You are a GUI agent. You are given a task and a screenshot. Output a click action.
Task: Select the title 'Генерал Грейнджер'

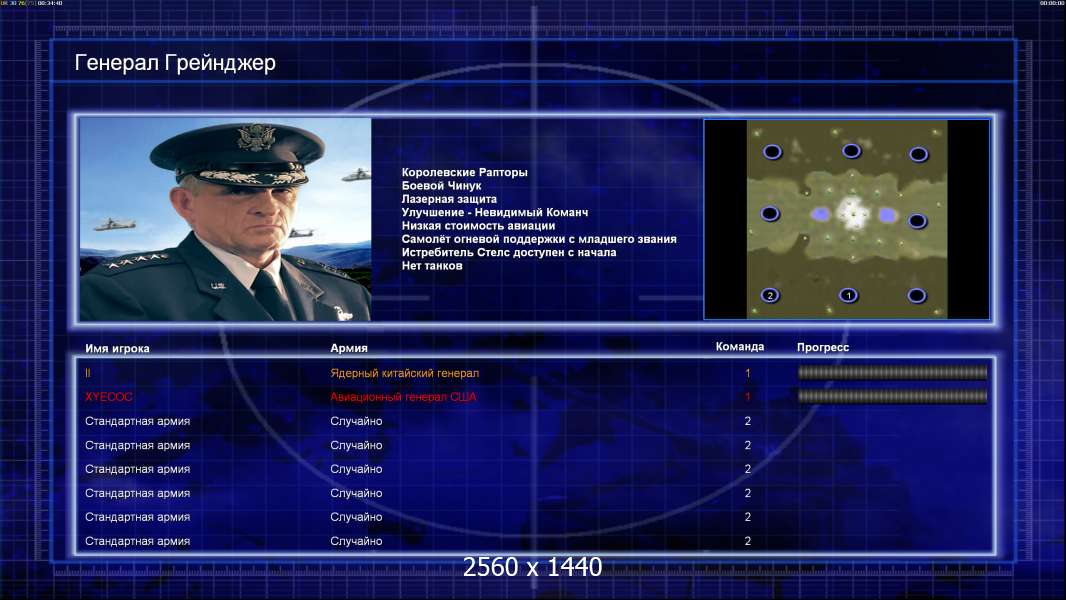click(175, 63)
